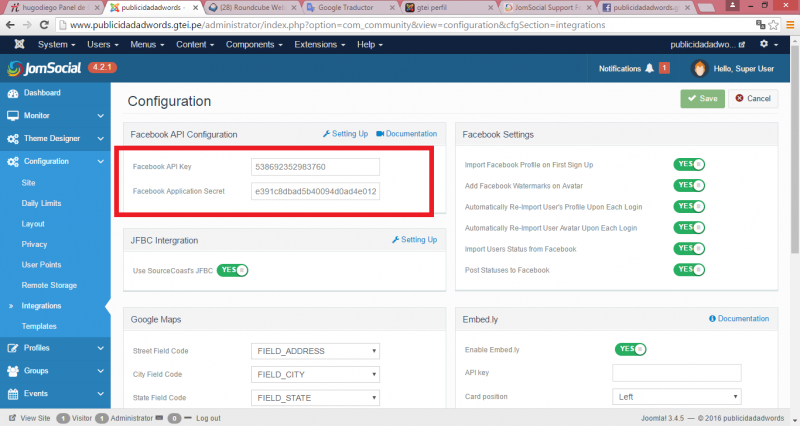Click the translate icon in address bar
This screenshot has width=800, height=426.
(760, 24)
